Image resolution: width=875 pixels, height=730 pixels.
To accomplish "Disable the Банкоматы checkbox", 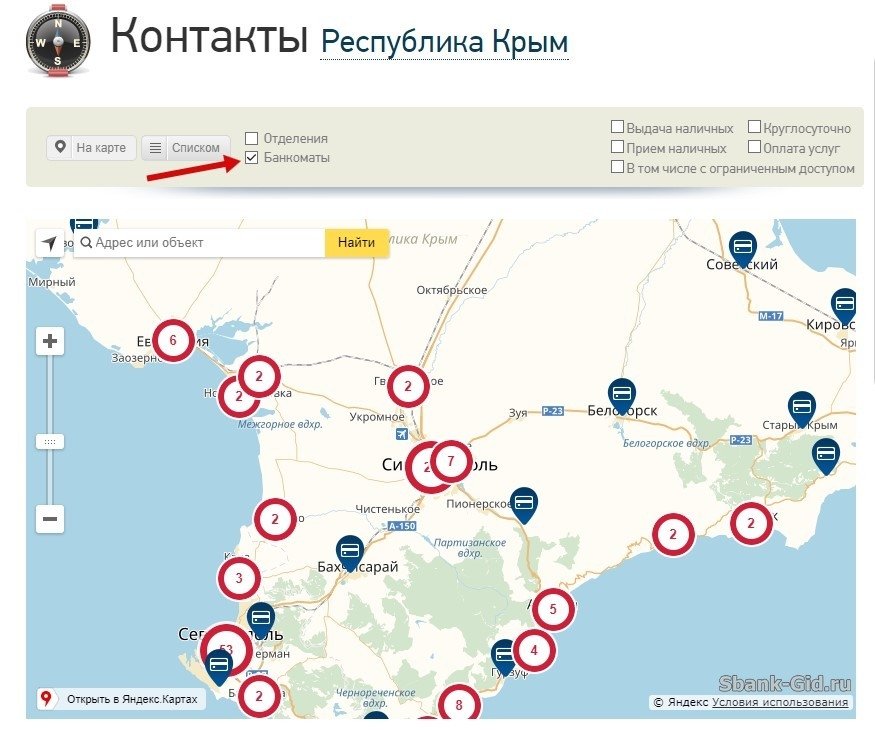I will (253, 156).
